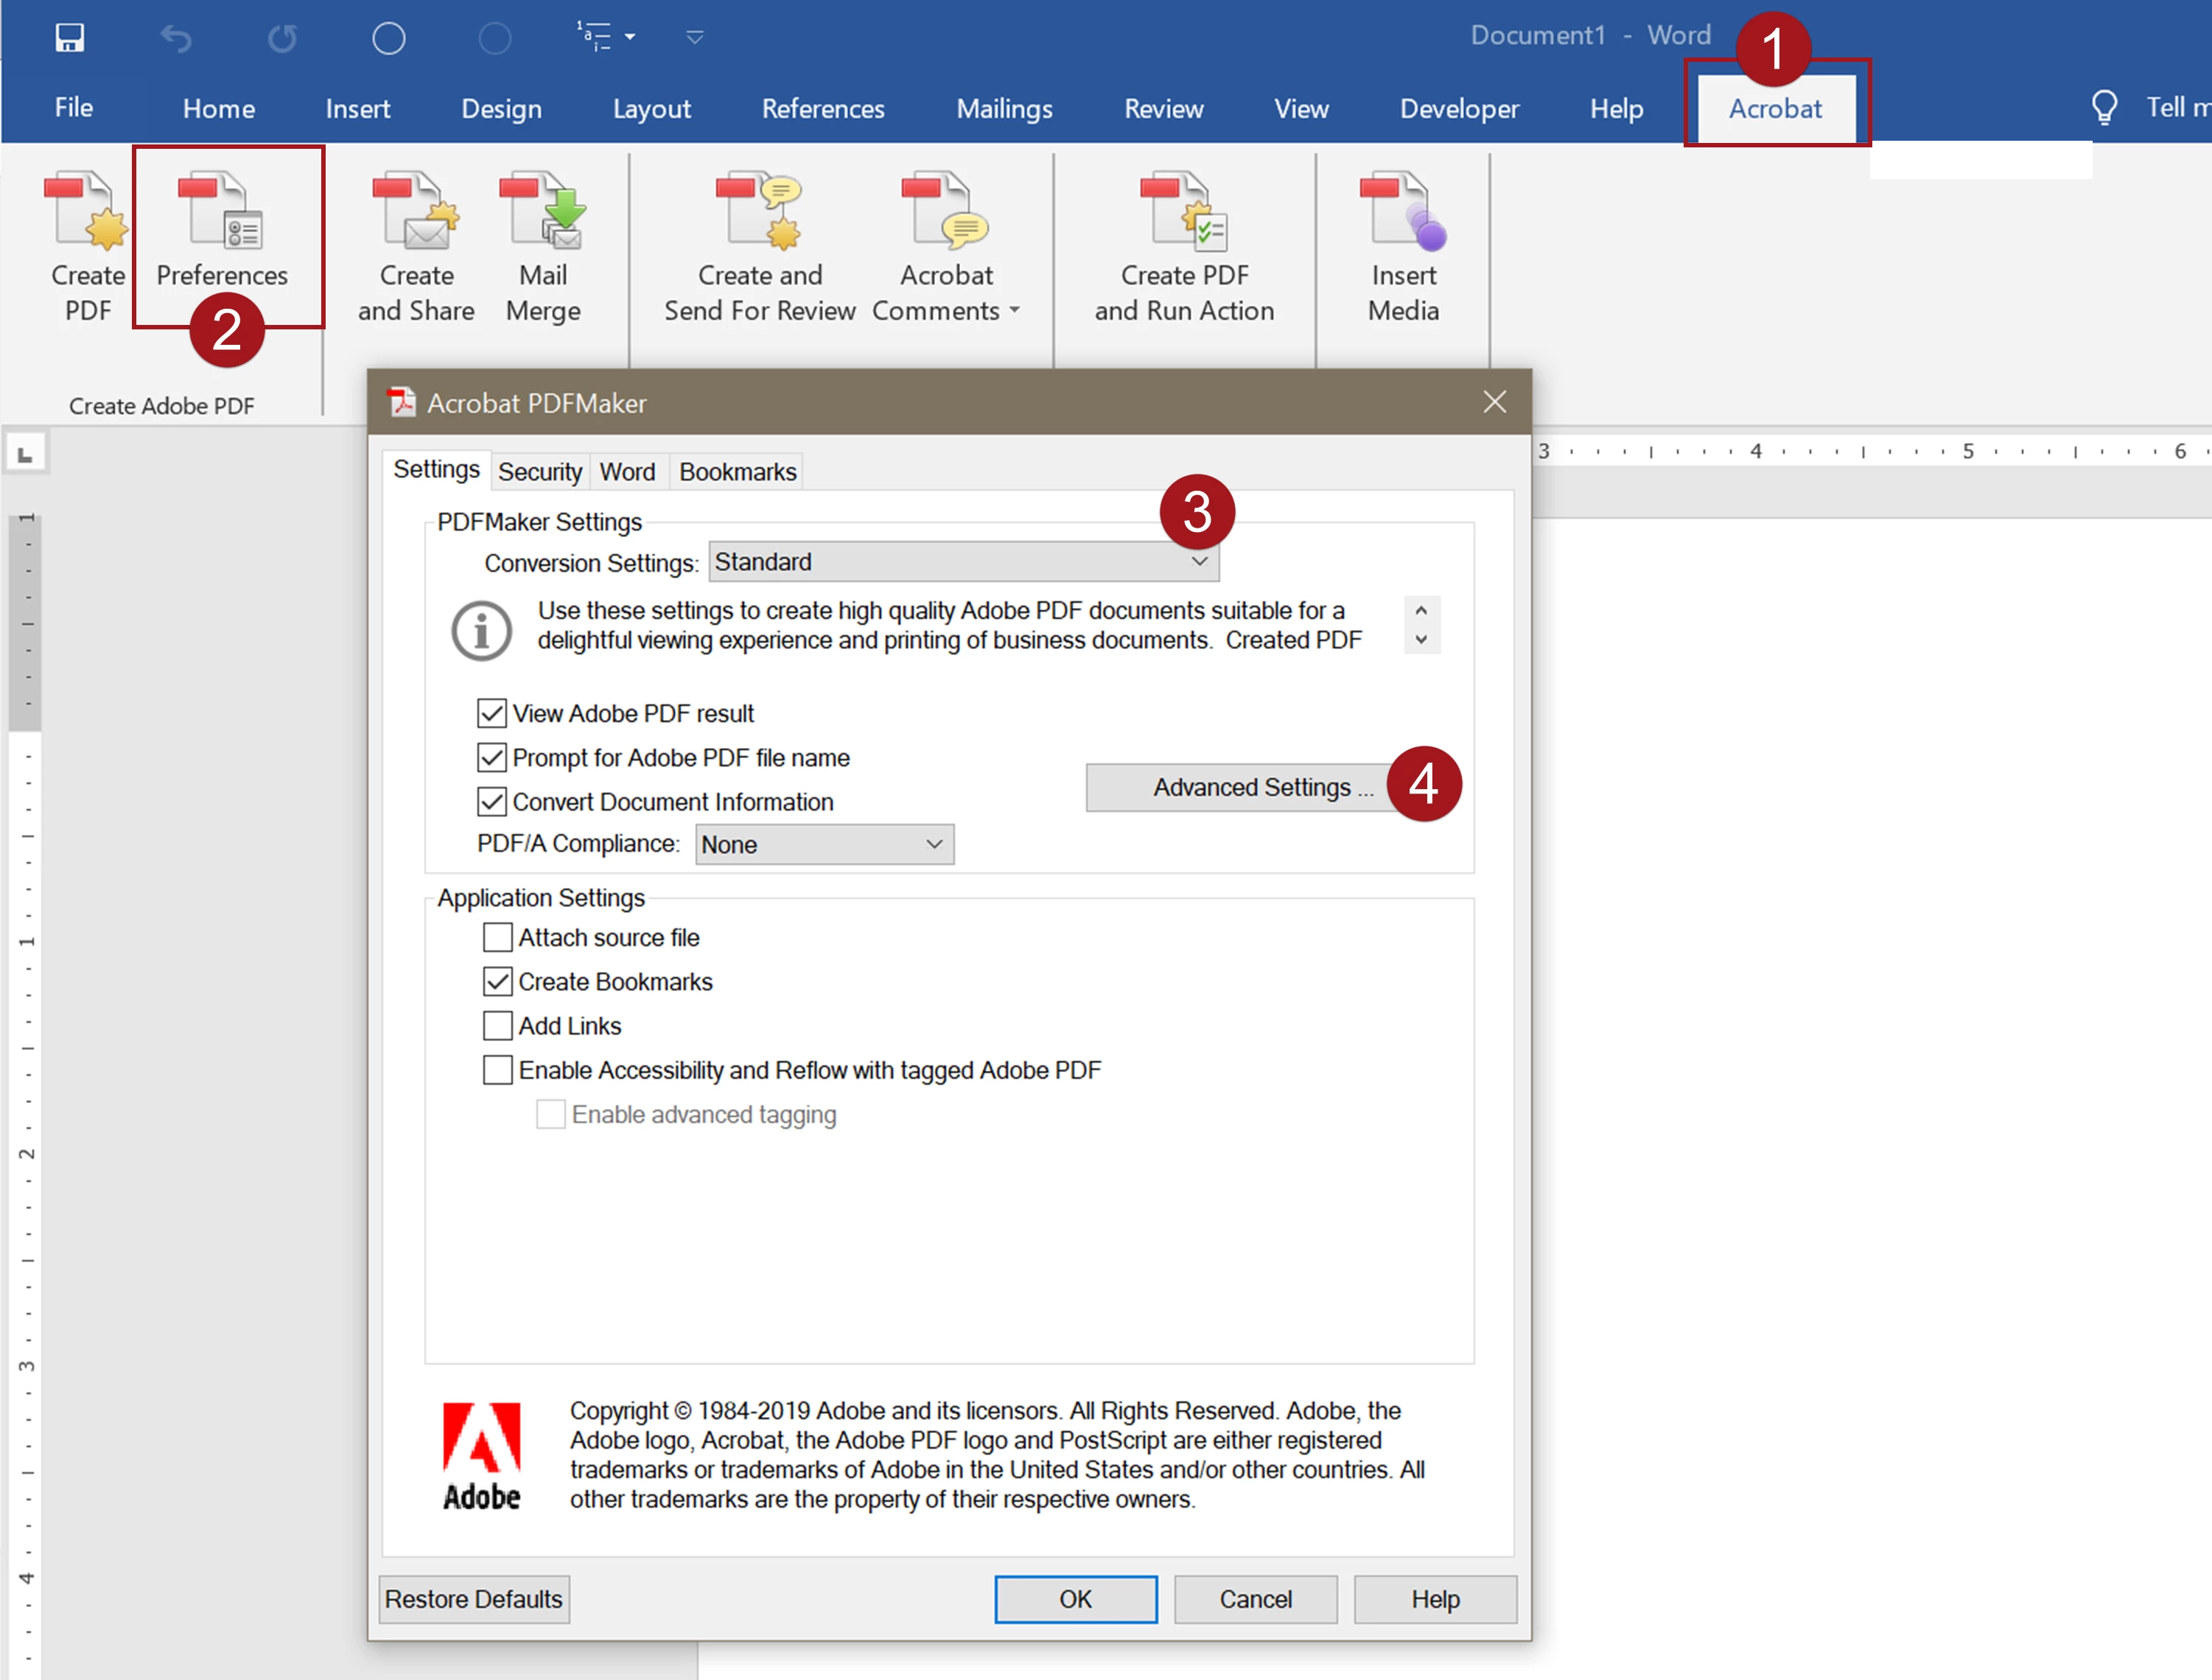Click the Tell me lightbulb icon
Image resolution: width=2212 pixels, height=1680 pixels.
(x=2104, y=107)
